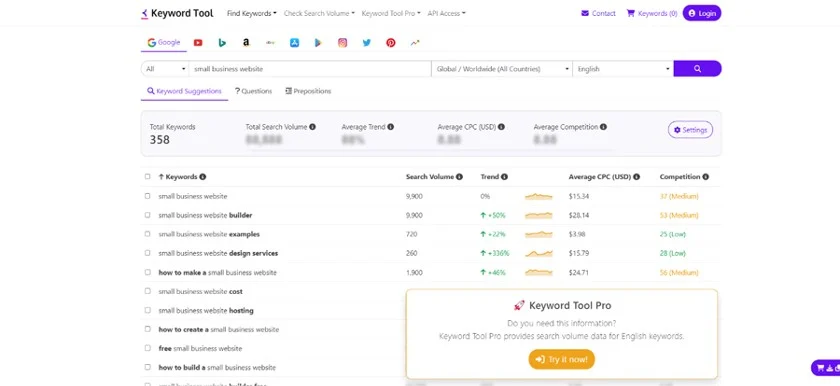Check the 'how to make a' row checkbox
This screenshot has height=386, width=840.
click(x=148, y=272)
